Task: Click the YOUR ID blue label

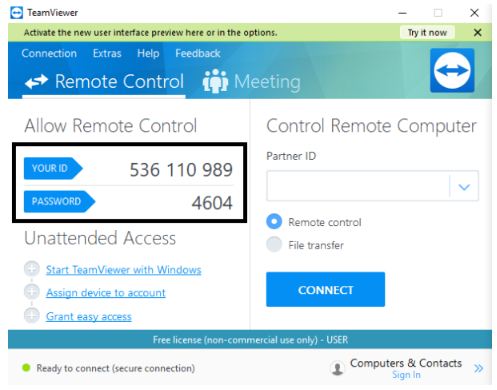Action: pos(53,168)
